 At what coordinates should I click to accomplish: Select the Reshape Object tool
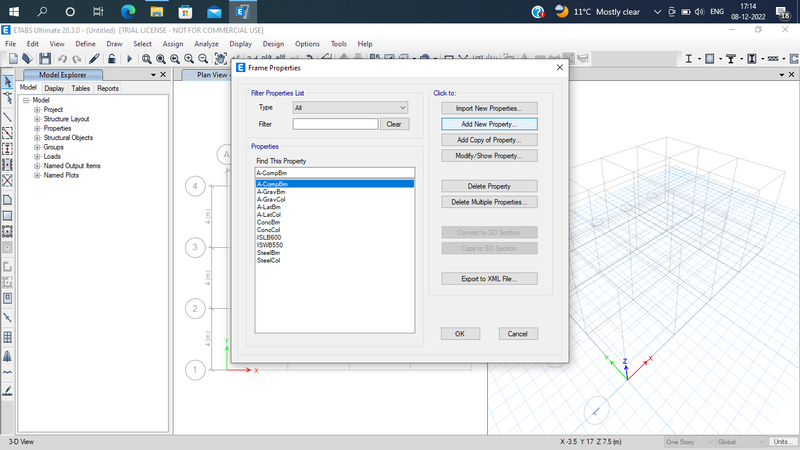(x=8, y=98)
